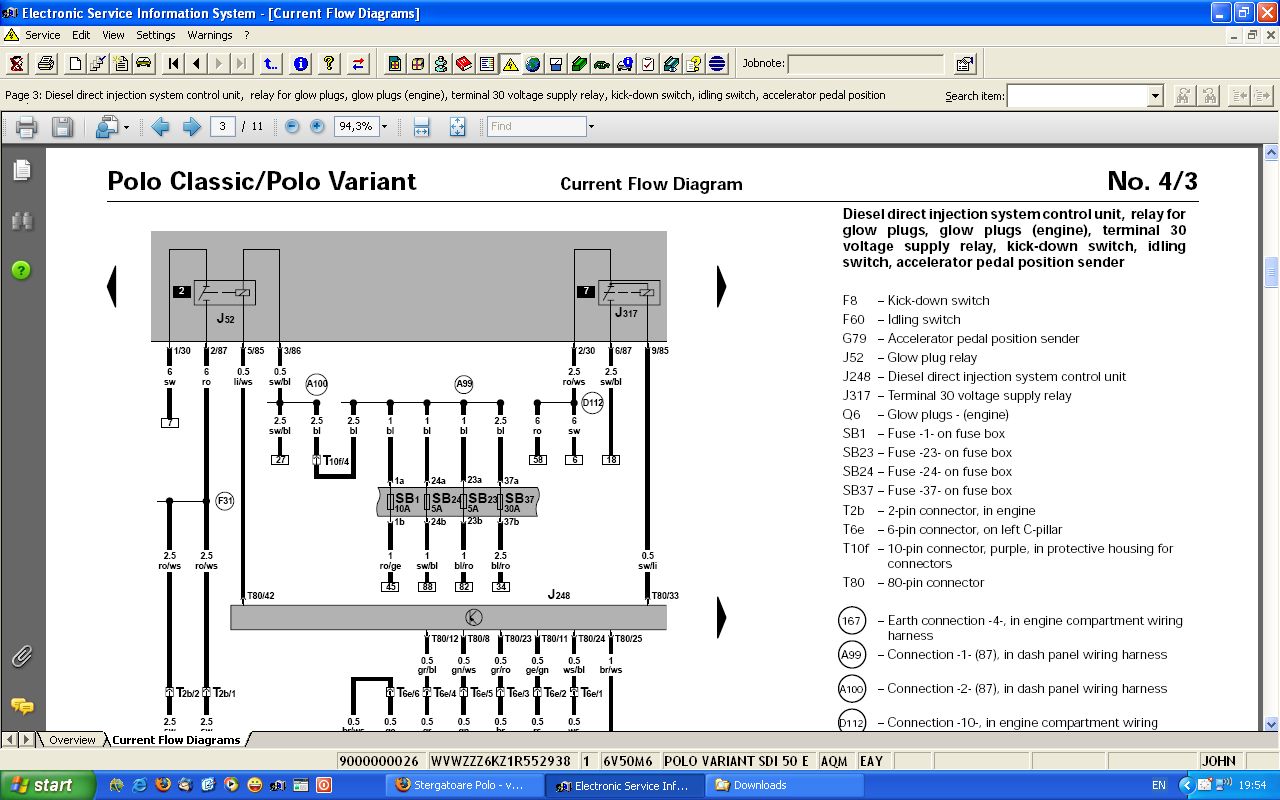Screen dimensions: 1280x800
Task: Click the fit page icon
Action: [457, 127]
